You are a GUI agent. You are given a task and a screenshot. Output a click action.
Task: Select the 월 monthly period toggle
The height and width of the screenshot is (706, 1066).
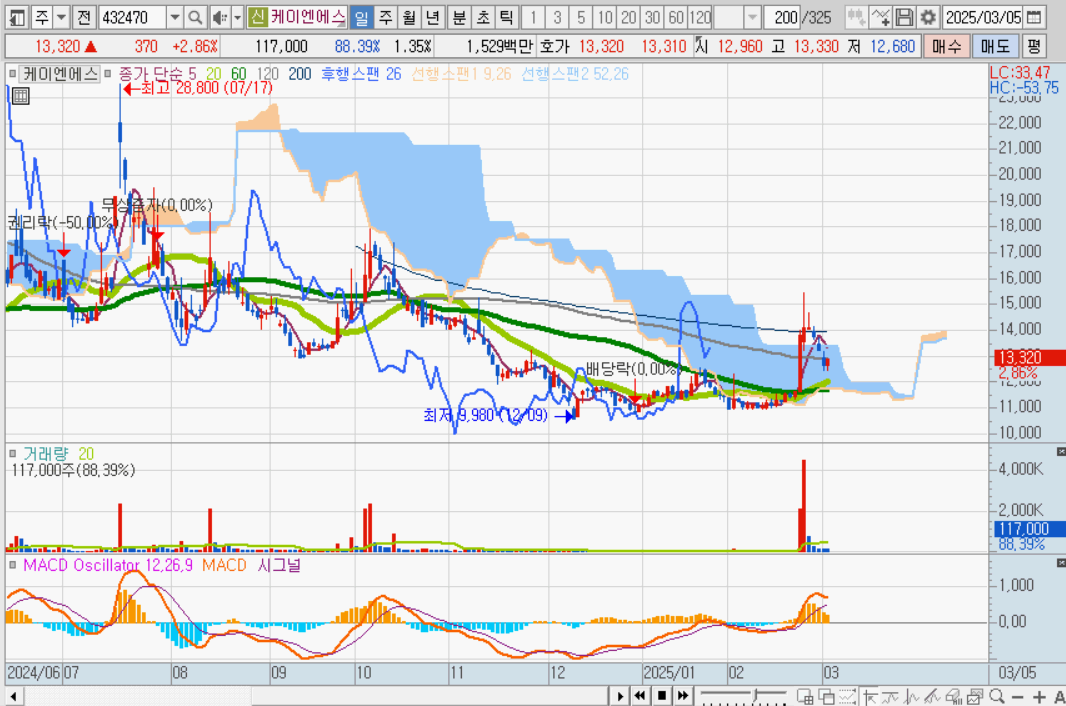coord(409,17)
